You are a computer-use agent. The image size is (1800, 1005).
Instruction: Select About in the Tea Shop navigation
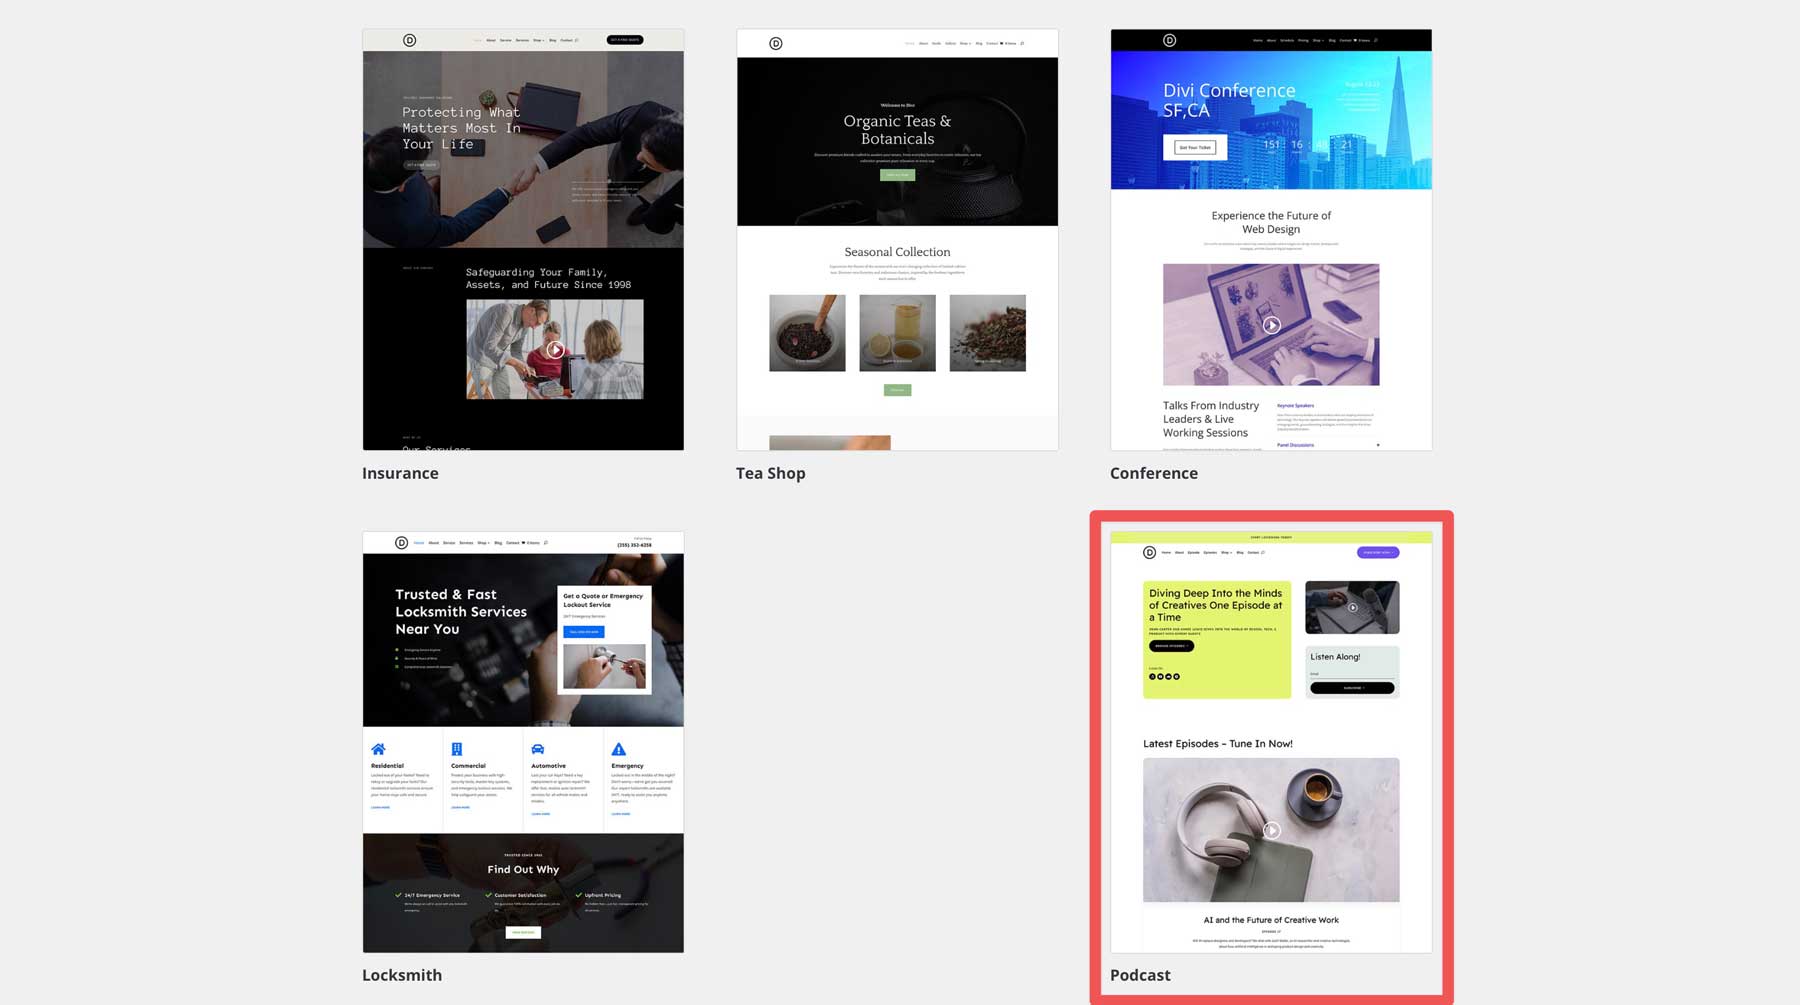(924, 43)
